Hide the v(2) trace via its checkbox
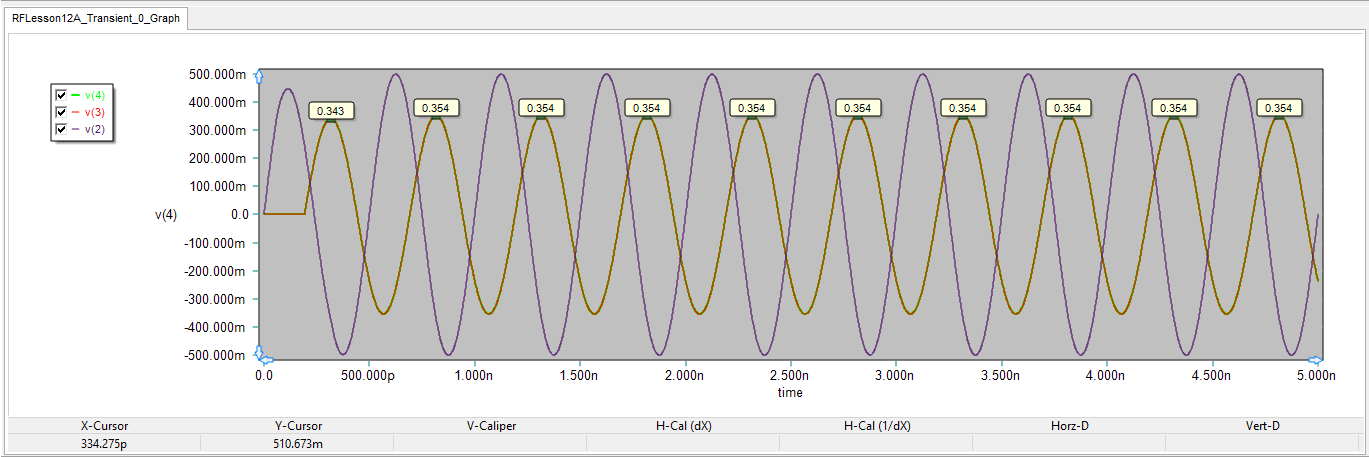This screenshot has height=457, width=1369. (x=61, y=129)
